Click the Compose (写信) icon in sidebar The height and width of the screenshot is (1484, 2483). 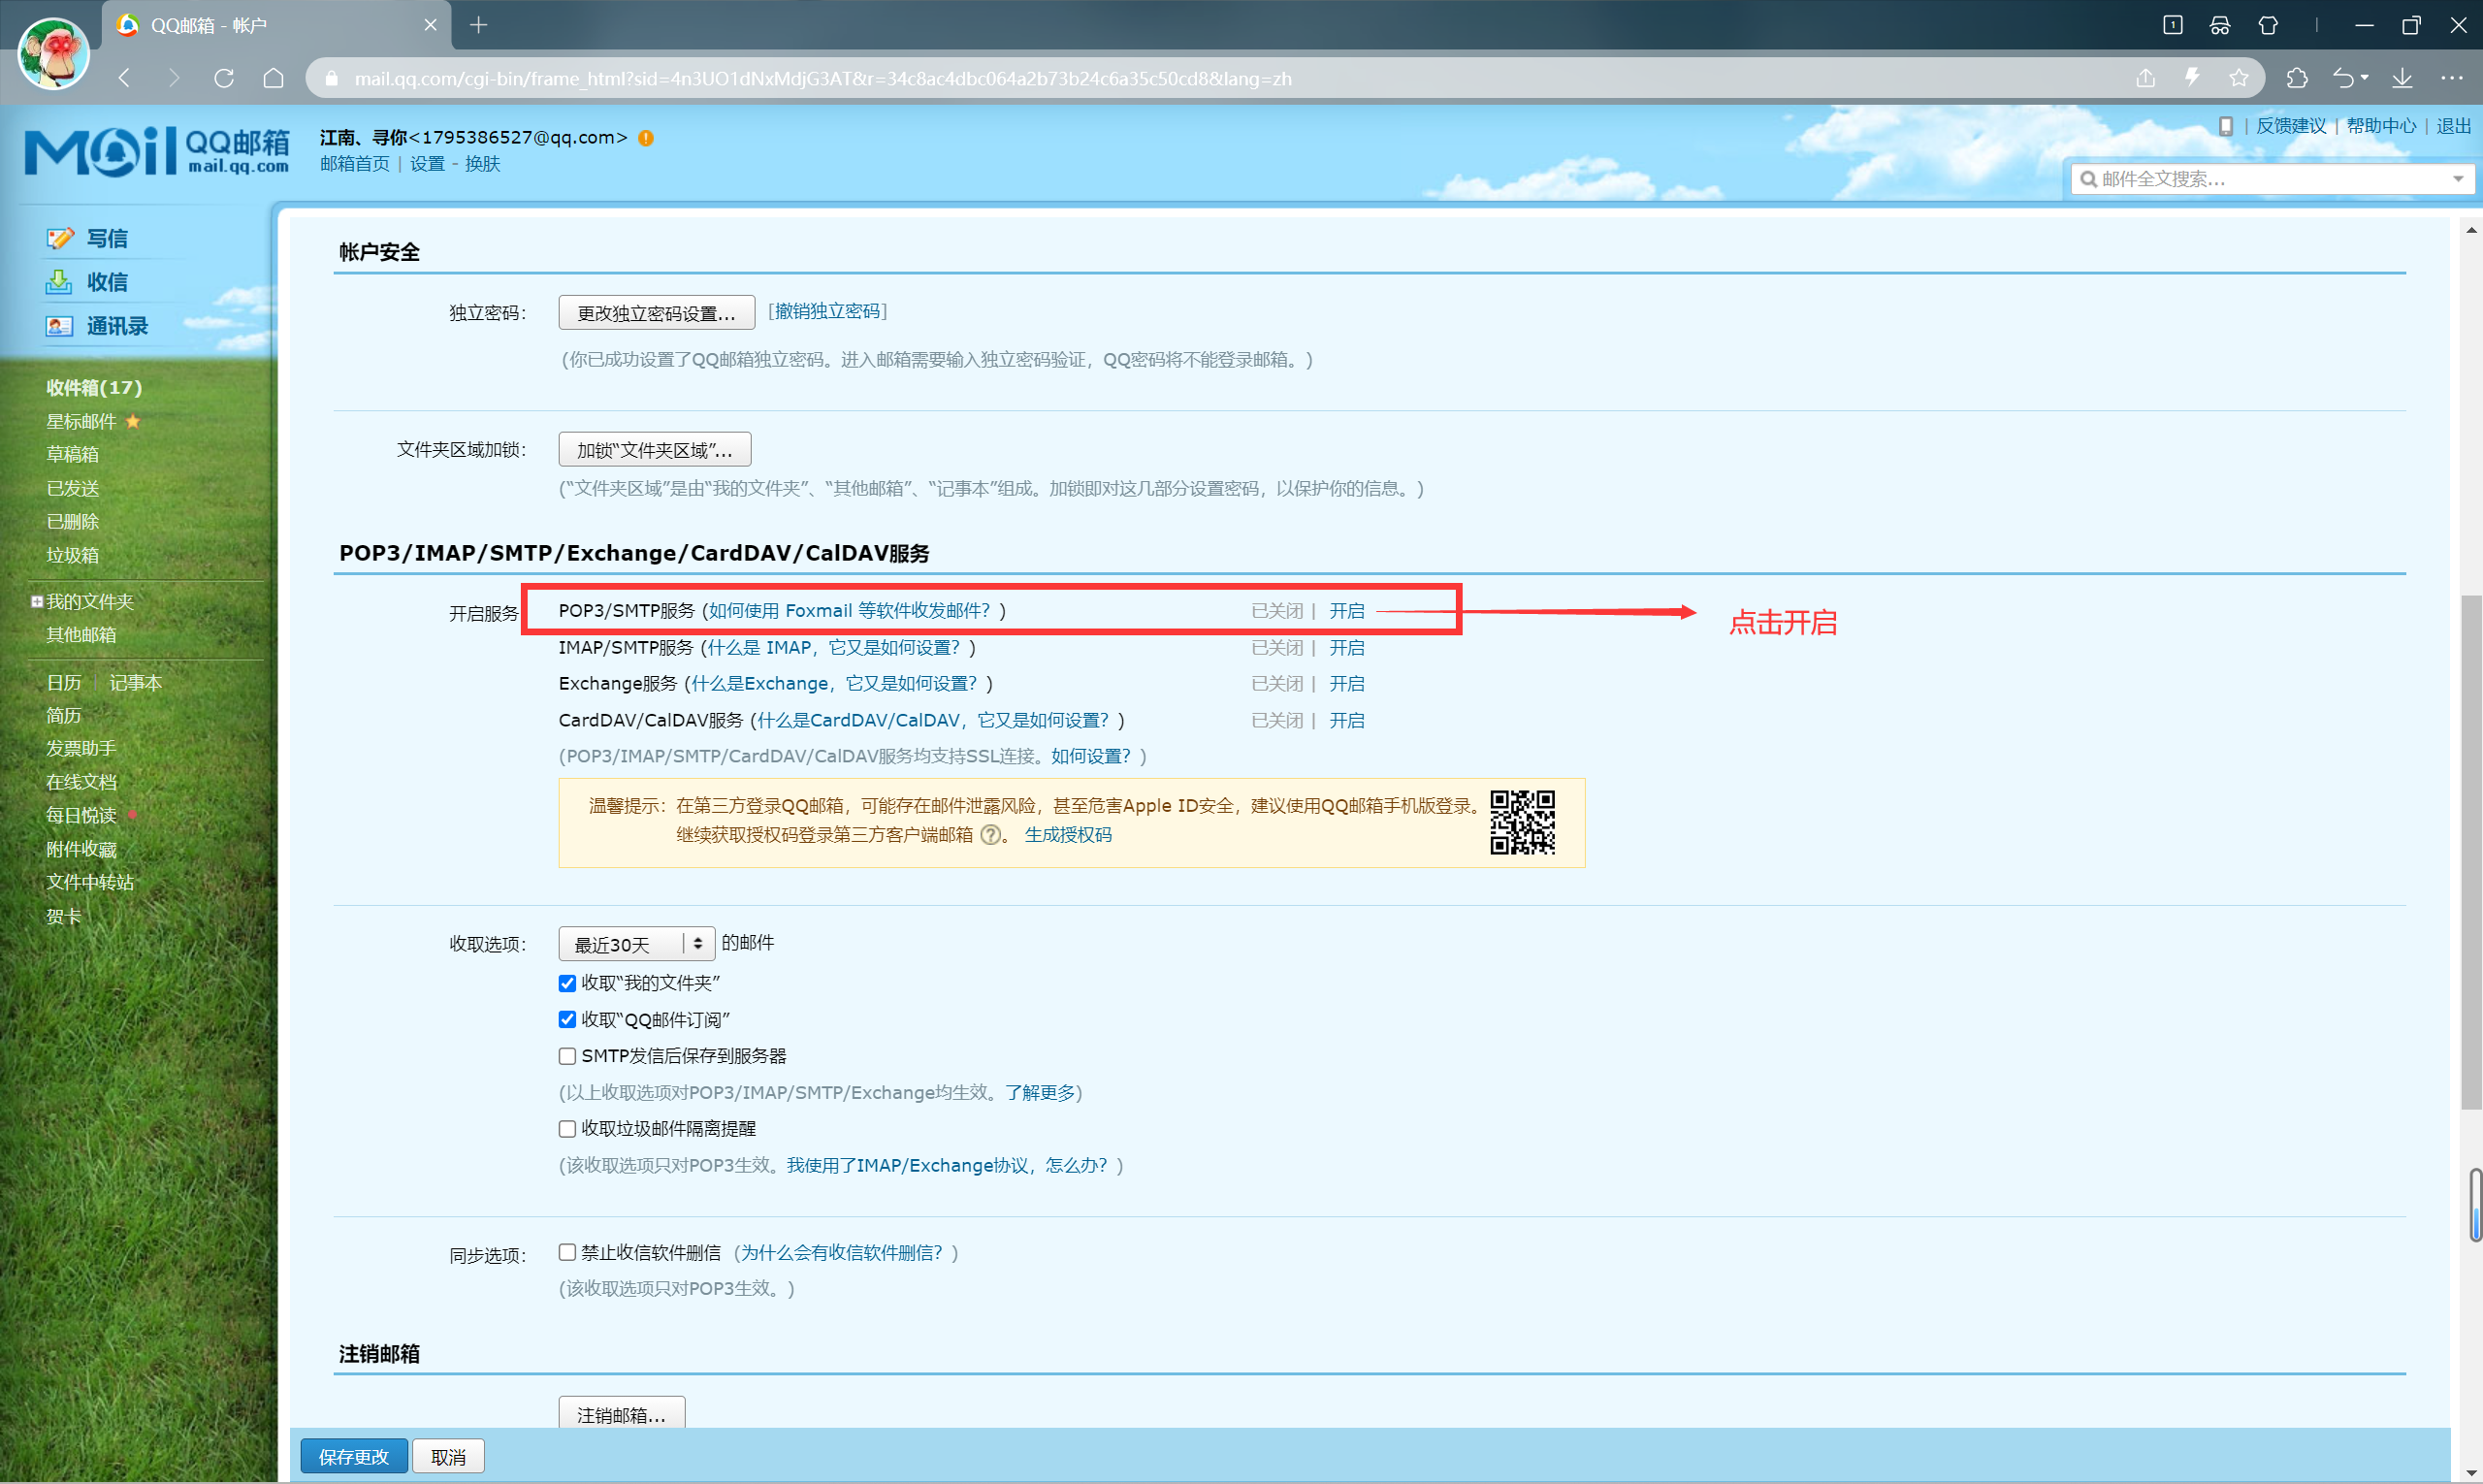(60, 238)
